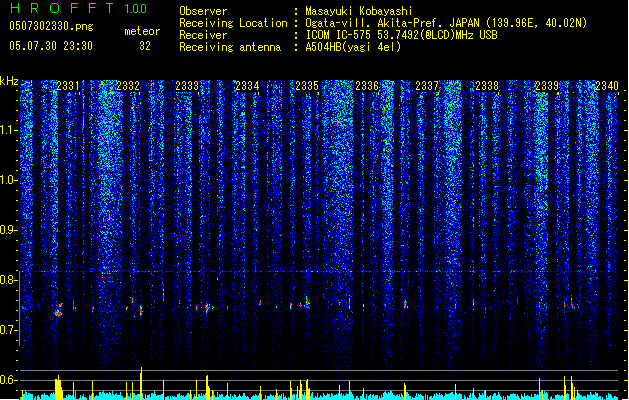Click the bright meteor echo just before 2331
The width and height of the screenshot is (629, 400).
(x=59, y=311)
